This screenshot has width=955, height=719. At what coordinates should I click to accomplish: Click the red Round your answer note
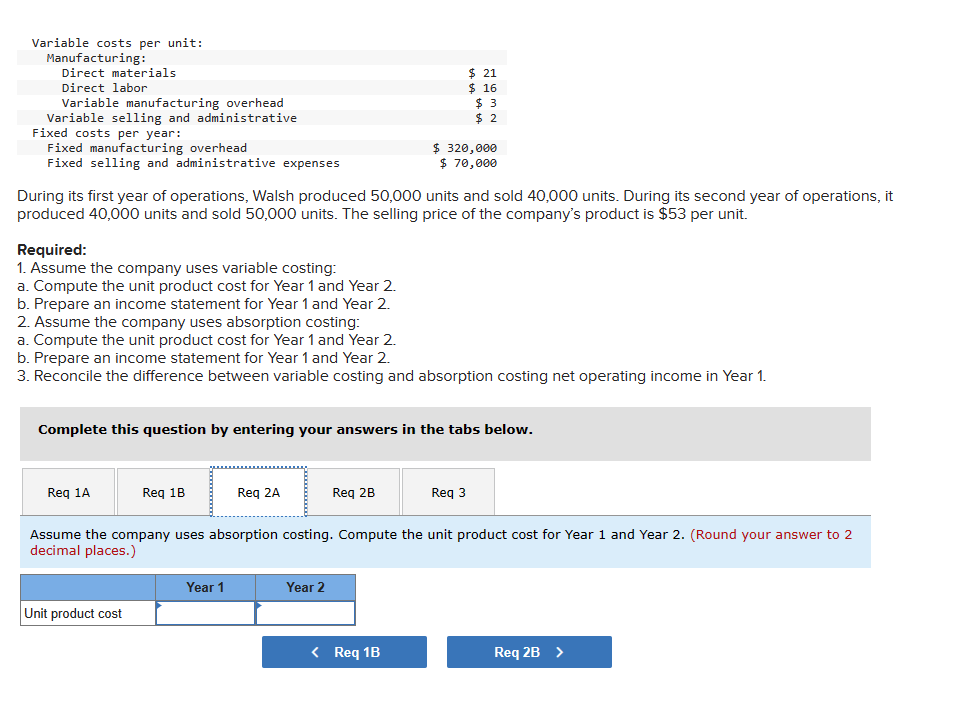441,542
